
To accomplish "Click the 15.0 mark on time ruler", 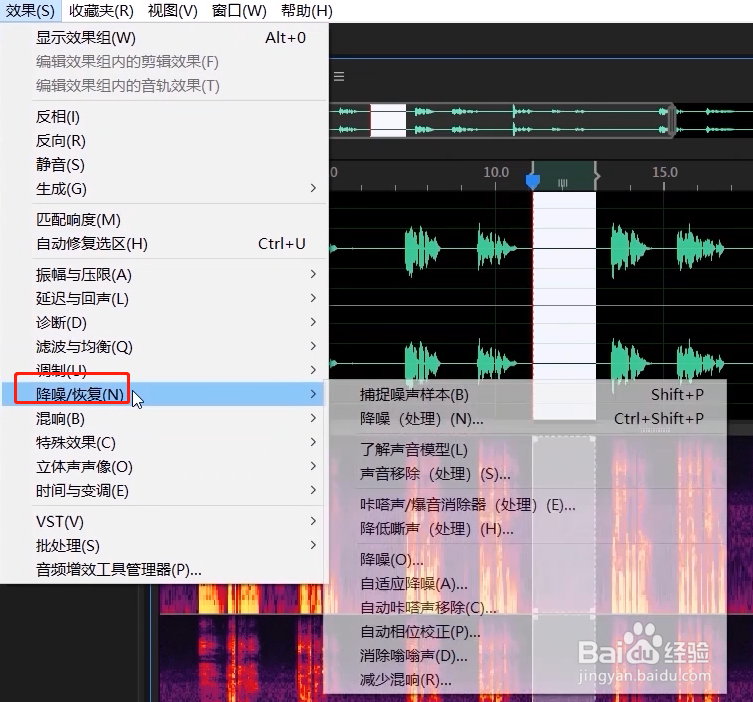I will pyautogui.click(x=665, y=172).
